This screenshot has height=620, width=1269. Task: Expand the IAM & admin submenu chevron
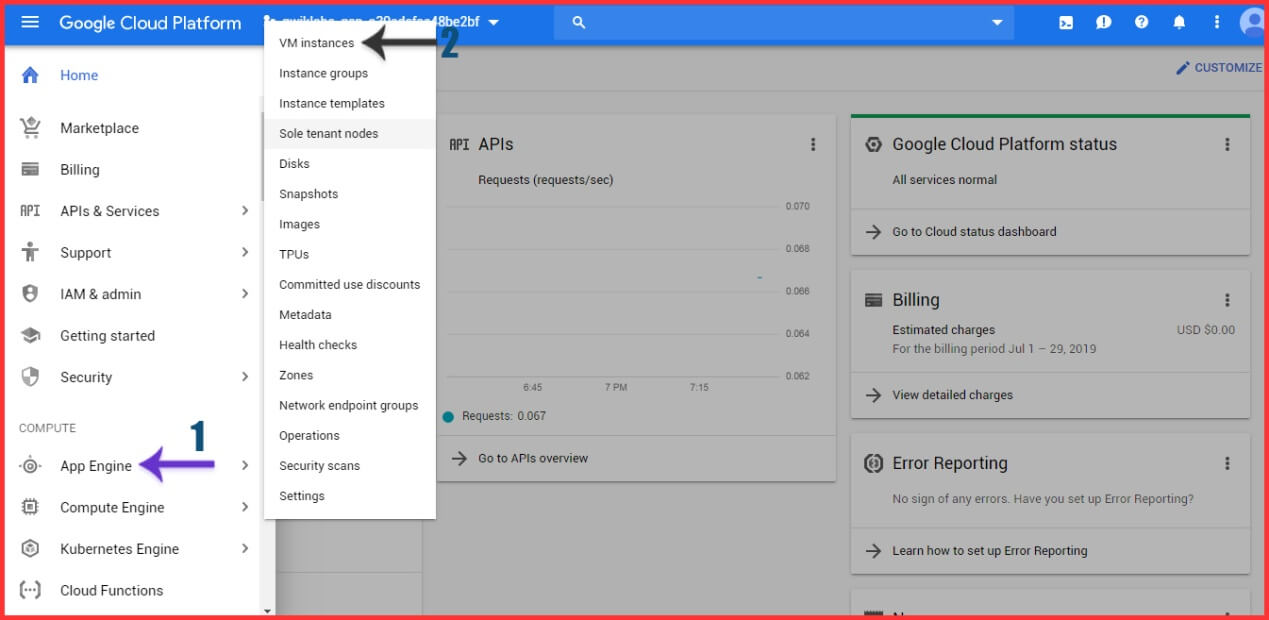pos(245,294)
